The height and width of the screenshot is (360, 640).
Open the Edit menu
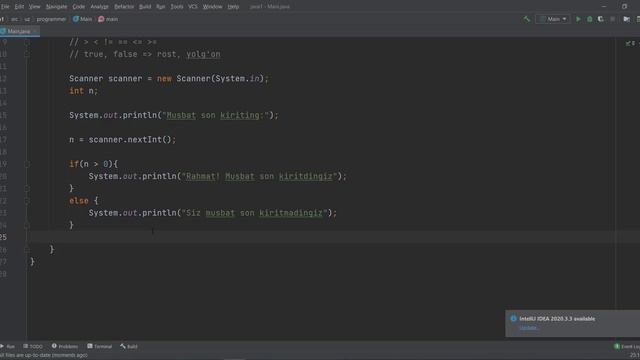click(x=19, y=7)
